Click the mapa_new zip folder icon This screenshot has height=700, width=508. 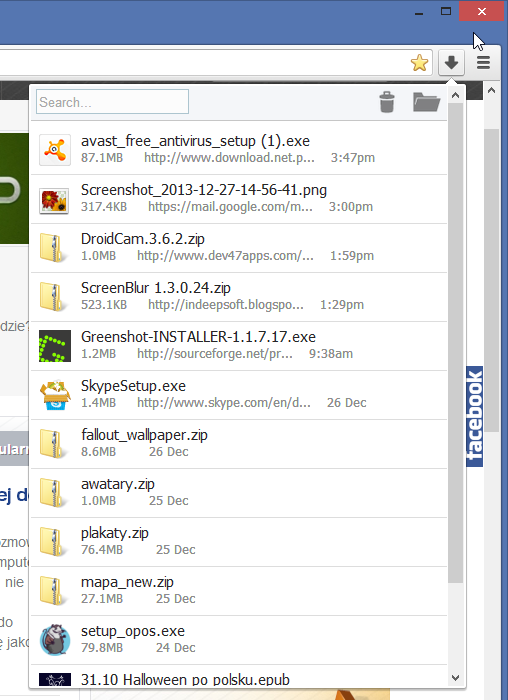point(54,591)
